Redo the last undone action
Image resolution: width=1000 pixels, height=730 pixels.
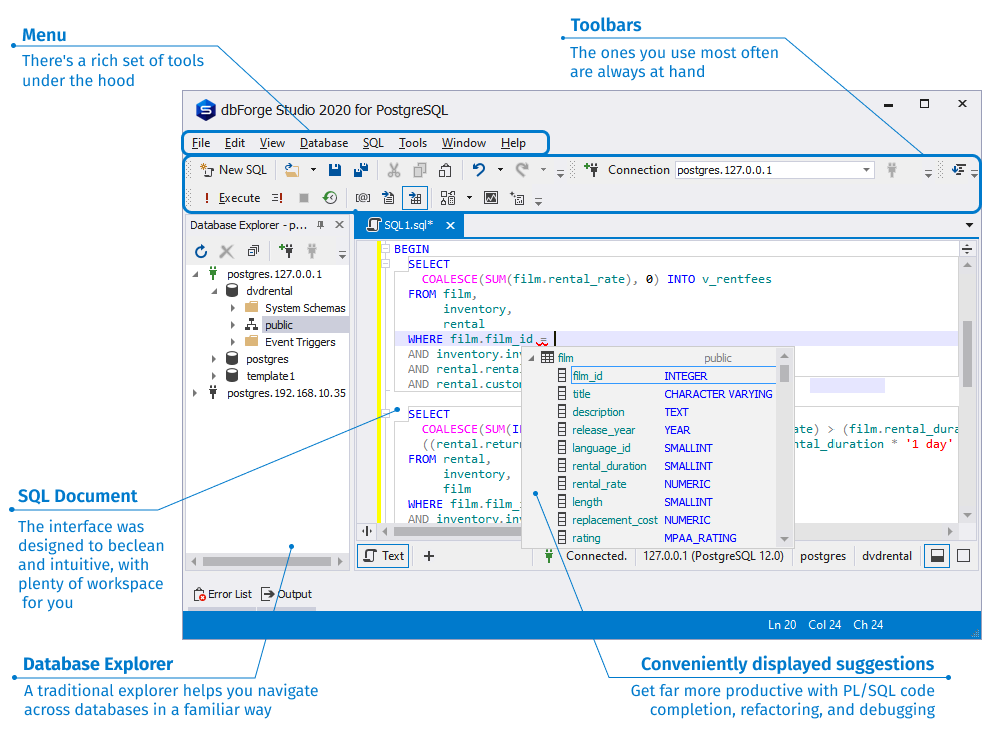click(x=522, y=170)
